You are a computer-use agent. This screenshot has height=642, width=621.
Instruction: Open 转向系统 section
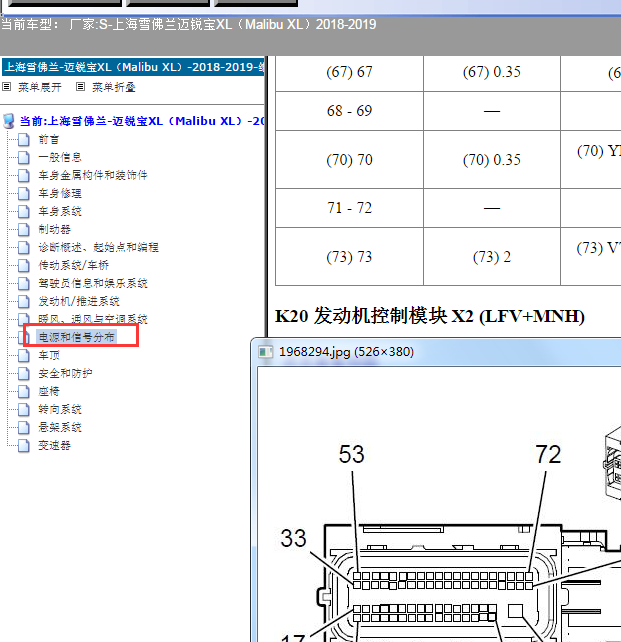pyautogui.click(x=60, y=410)
